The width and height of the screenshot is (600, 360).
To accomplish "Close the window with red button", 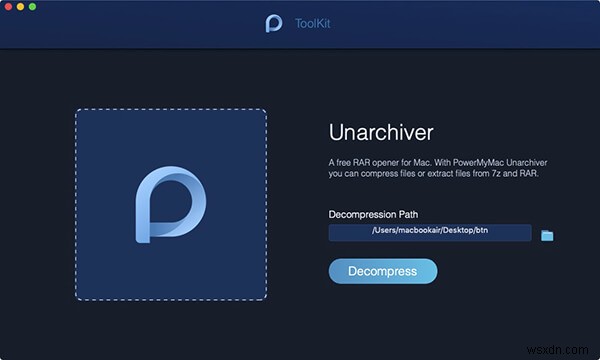I will 8,7.
